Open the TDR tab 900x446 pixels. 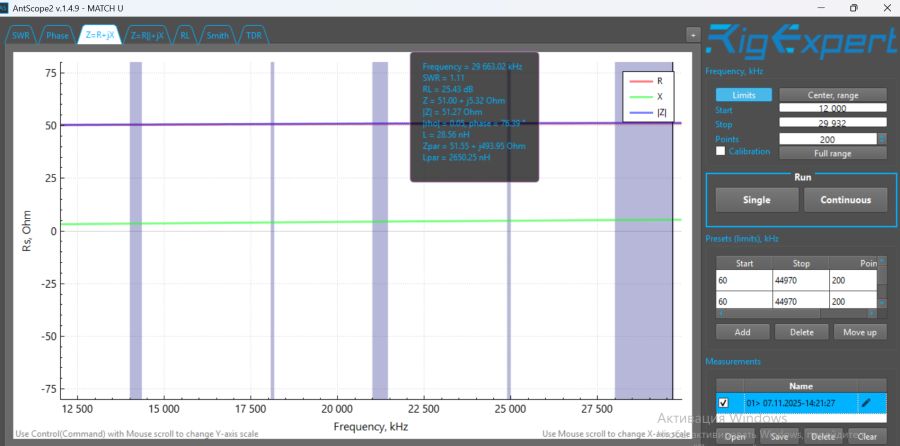256,35
